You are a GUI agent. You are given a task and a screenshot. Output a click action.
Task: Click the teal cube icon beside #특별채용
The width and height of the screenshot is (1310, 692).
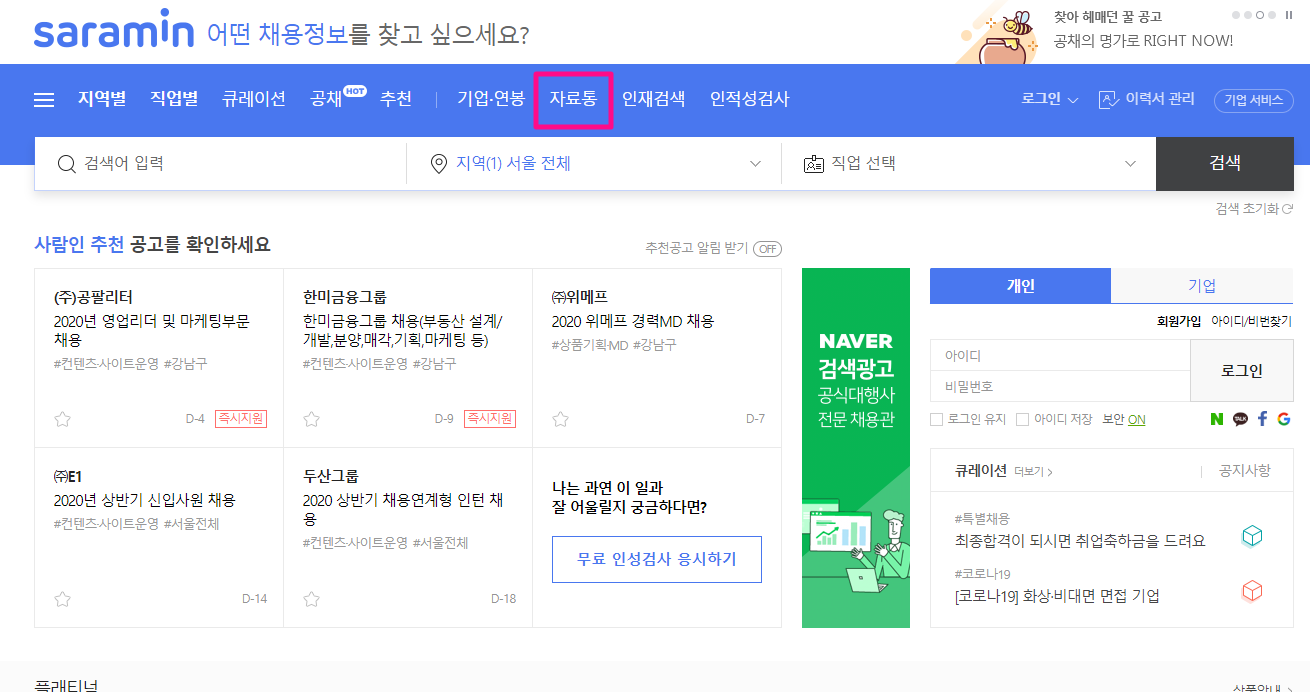(1252, 537)
